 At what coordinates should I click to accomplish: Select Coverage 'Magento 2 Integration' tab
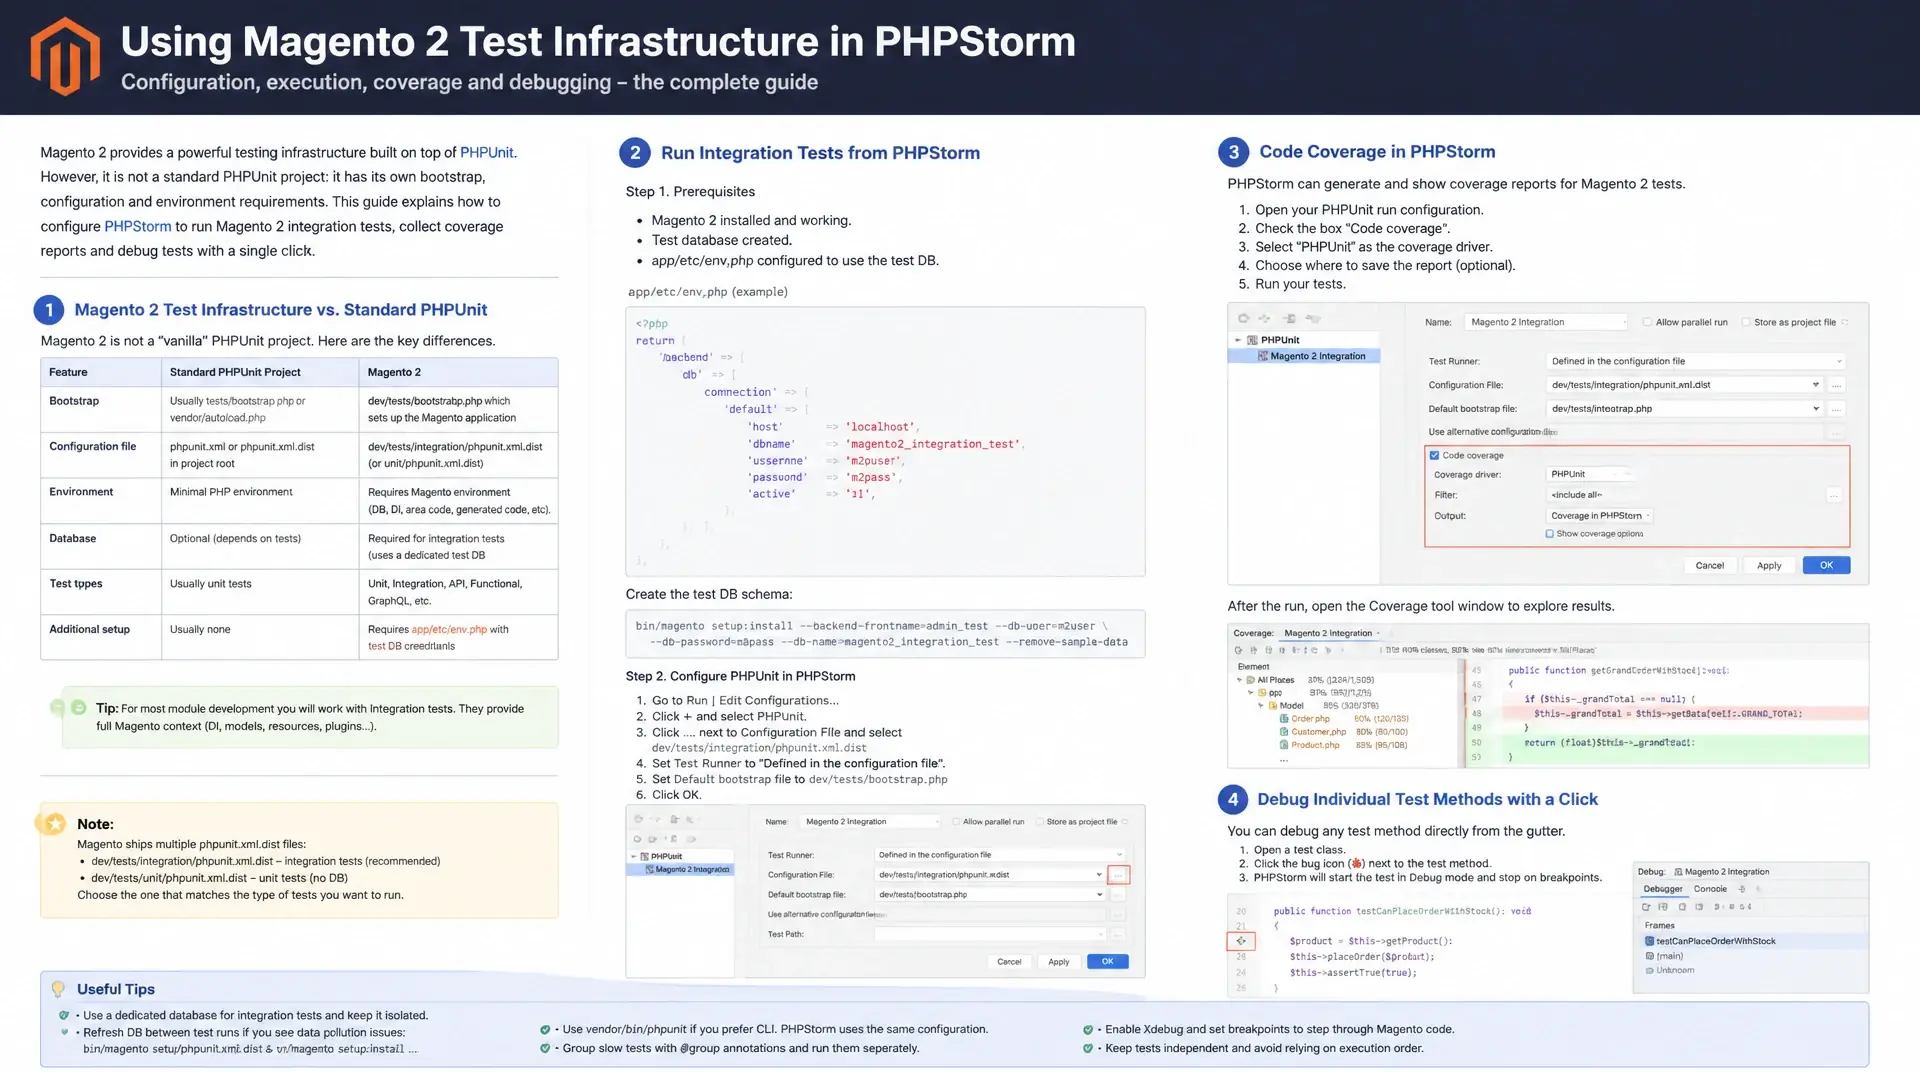pos(1329,633)
